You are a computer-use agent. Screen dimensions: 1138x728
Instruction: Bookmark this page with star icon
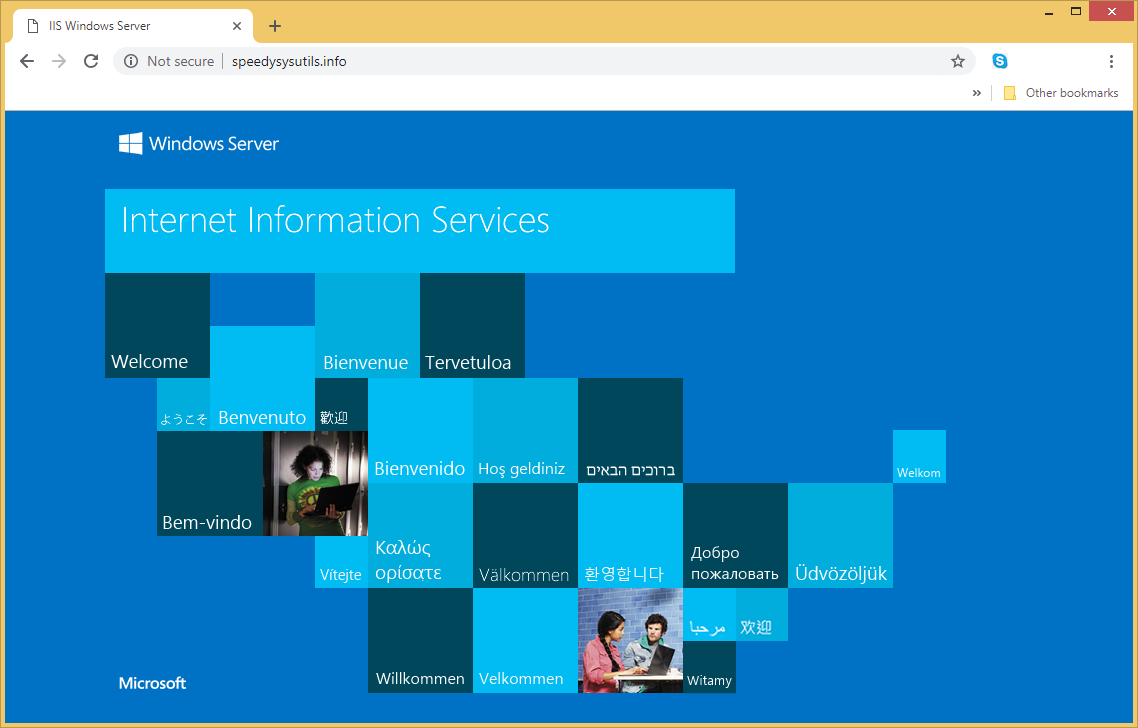point(957,61)
